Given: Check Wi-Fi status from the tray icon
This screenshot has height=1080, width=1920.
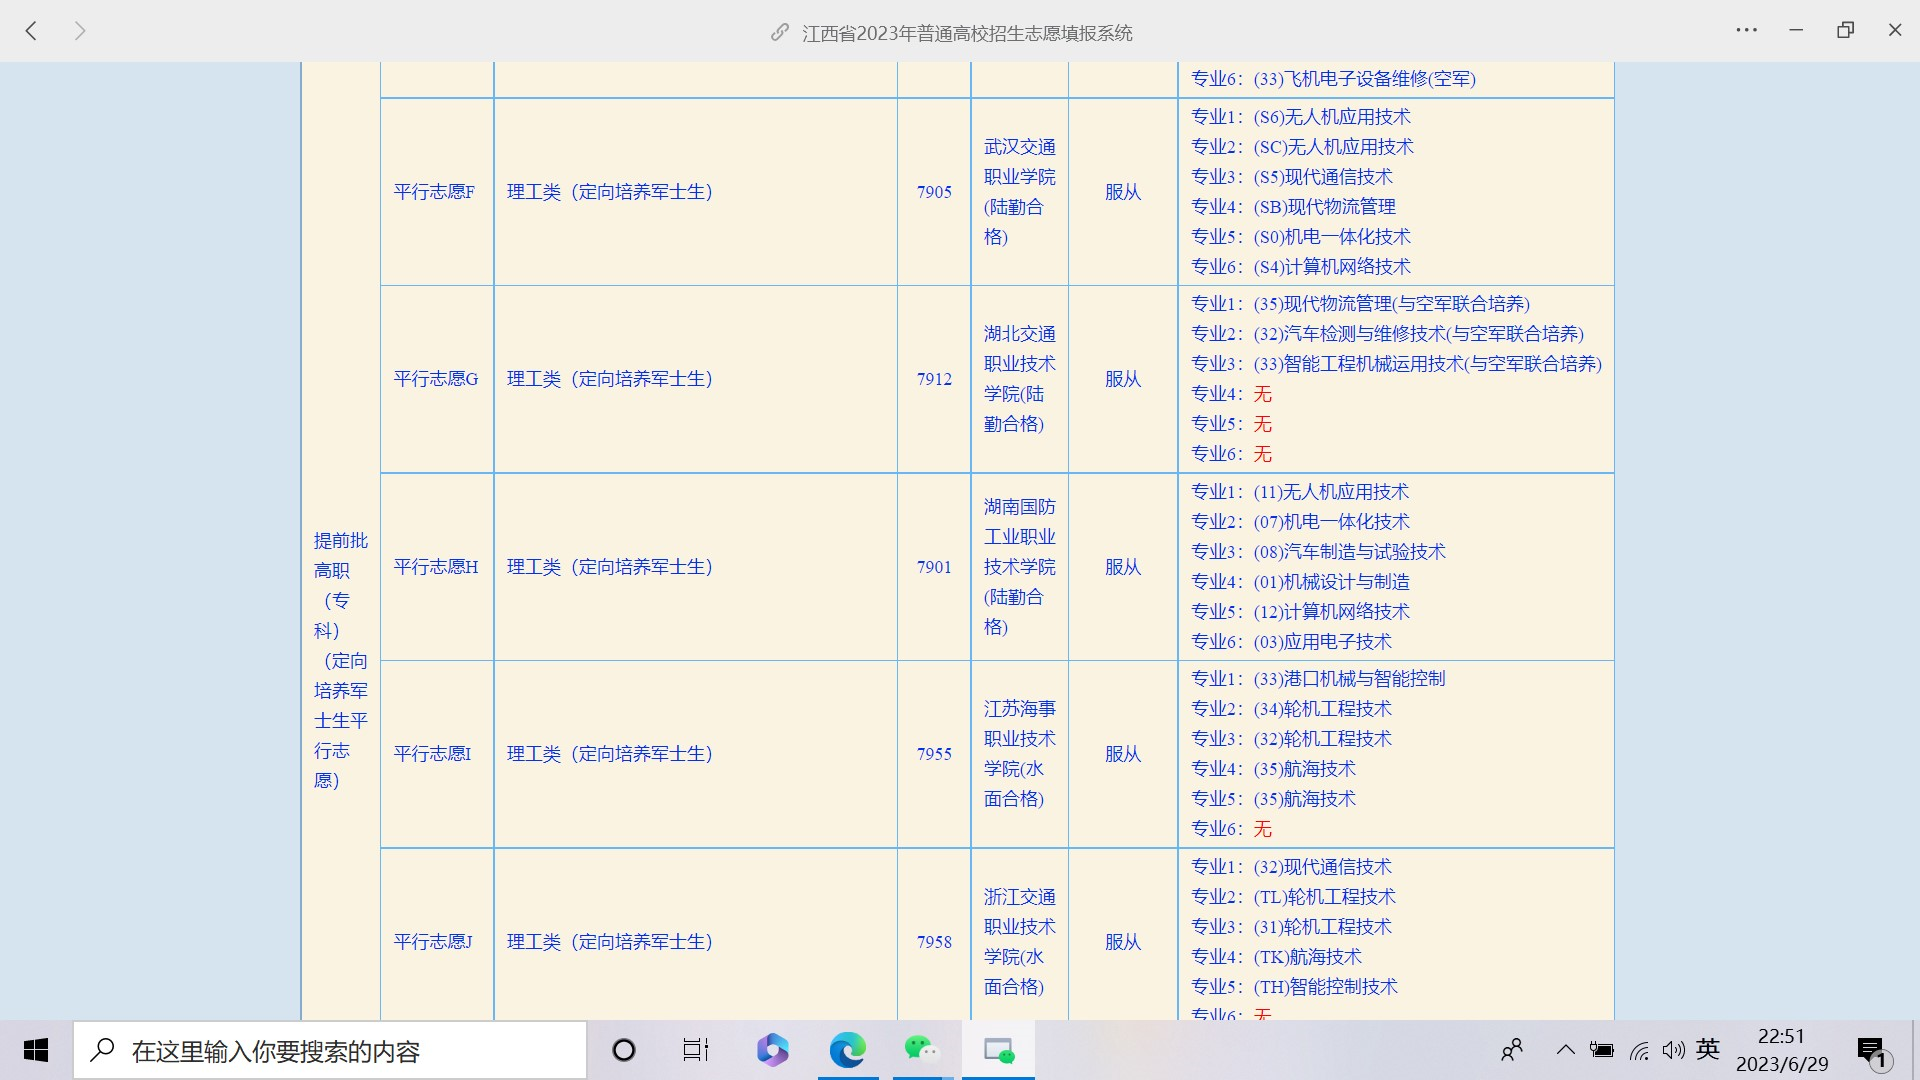Looking at the screenshot, I should click(x=1641, y=1050).
